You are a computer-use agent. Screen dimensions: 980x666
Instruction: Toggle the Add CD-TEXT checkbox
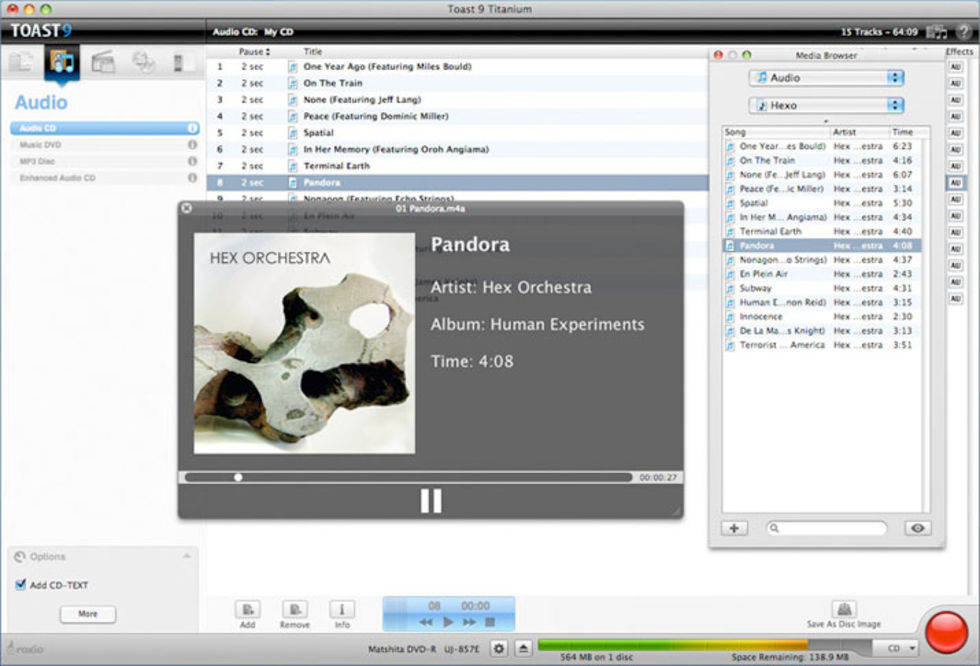tap(21, 585)
